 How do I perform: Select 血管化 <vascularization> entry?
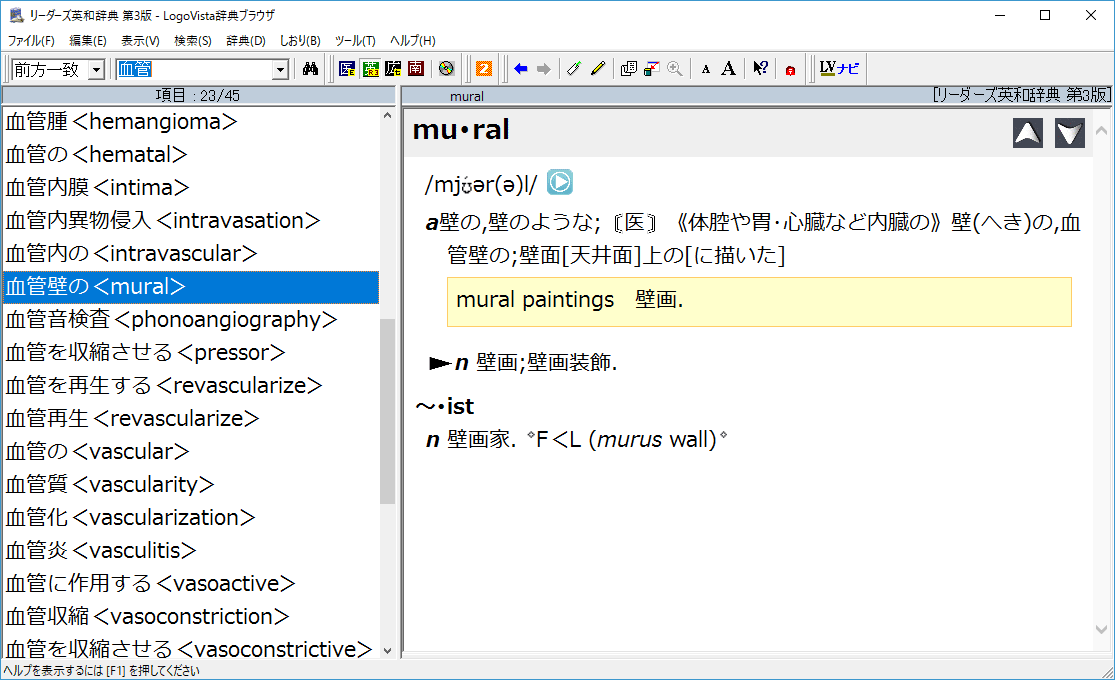(191, 518)
